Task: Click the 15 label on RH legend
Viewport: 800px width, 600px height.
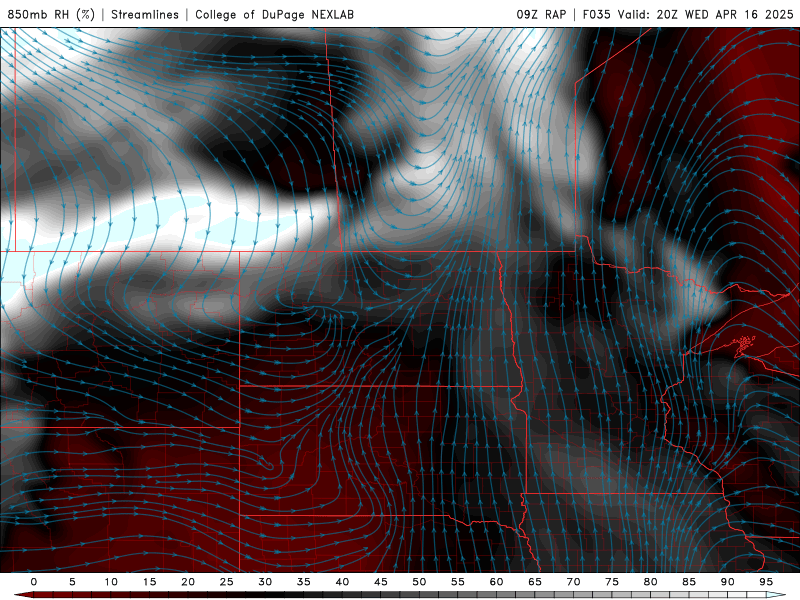Action: (149, 582)
